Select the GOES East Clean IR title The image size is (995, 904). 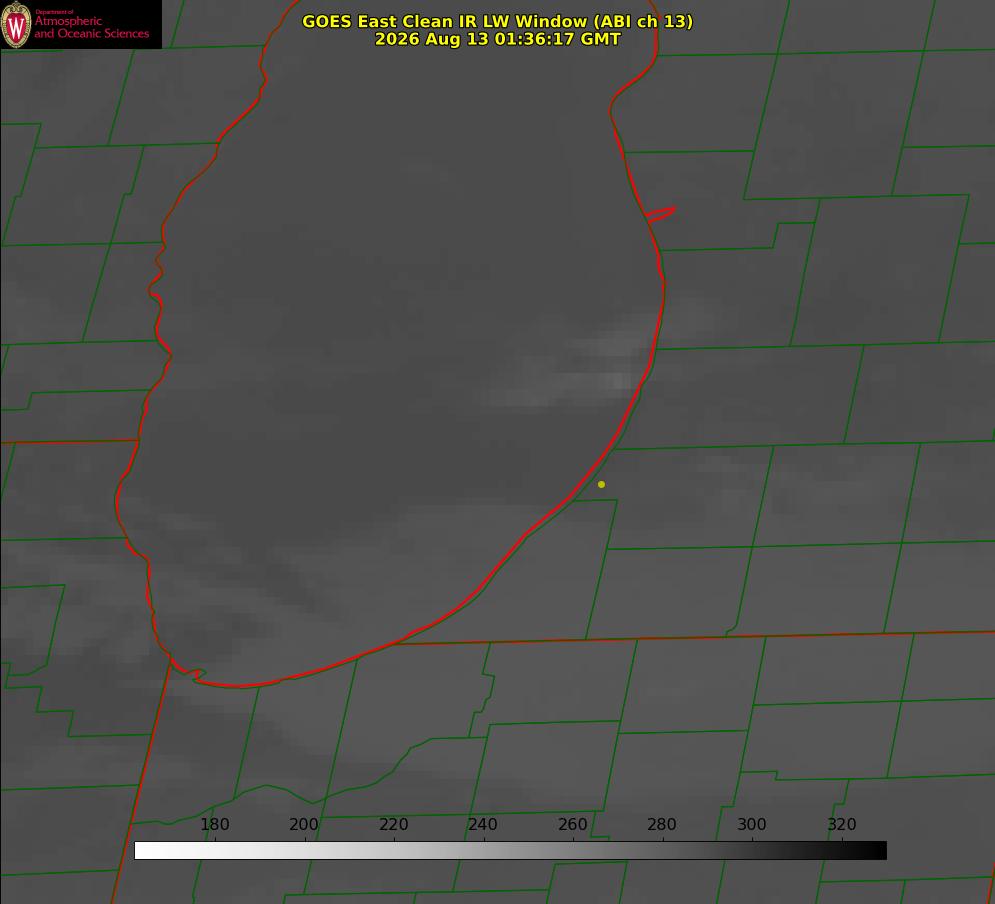[497, 21]
